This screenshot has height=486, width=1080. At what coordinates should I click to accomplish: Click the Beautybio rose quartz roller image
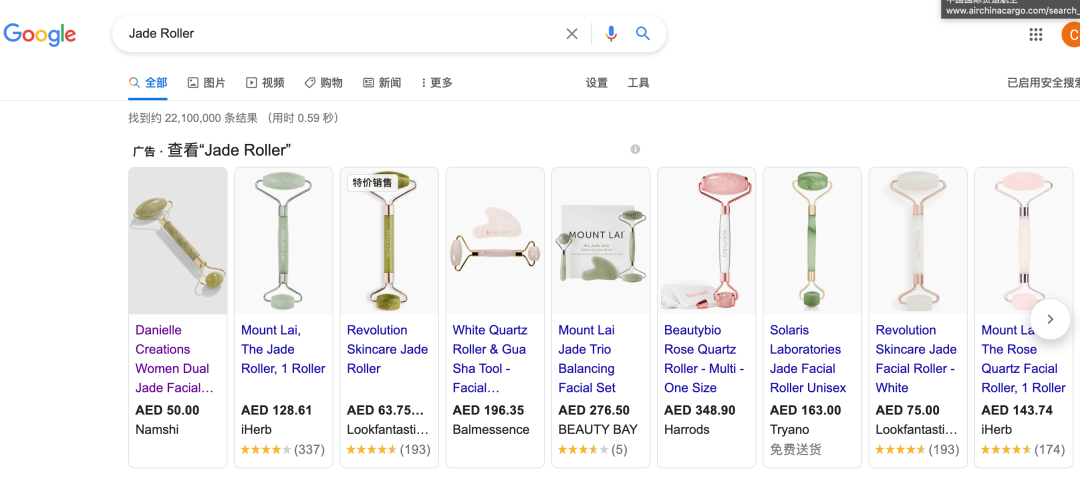click(706, 241)
